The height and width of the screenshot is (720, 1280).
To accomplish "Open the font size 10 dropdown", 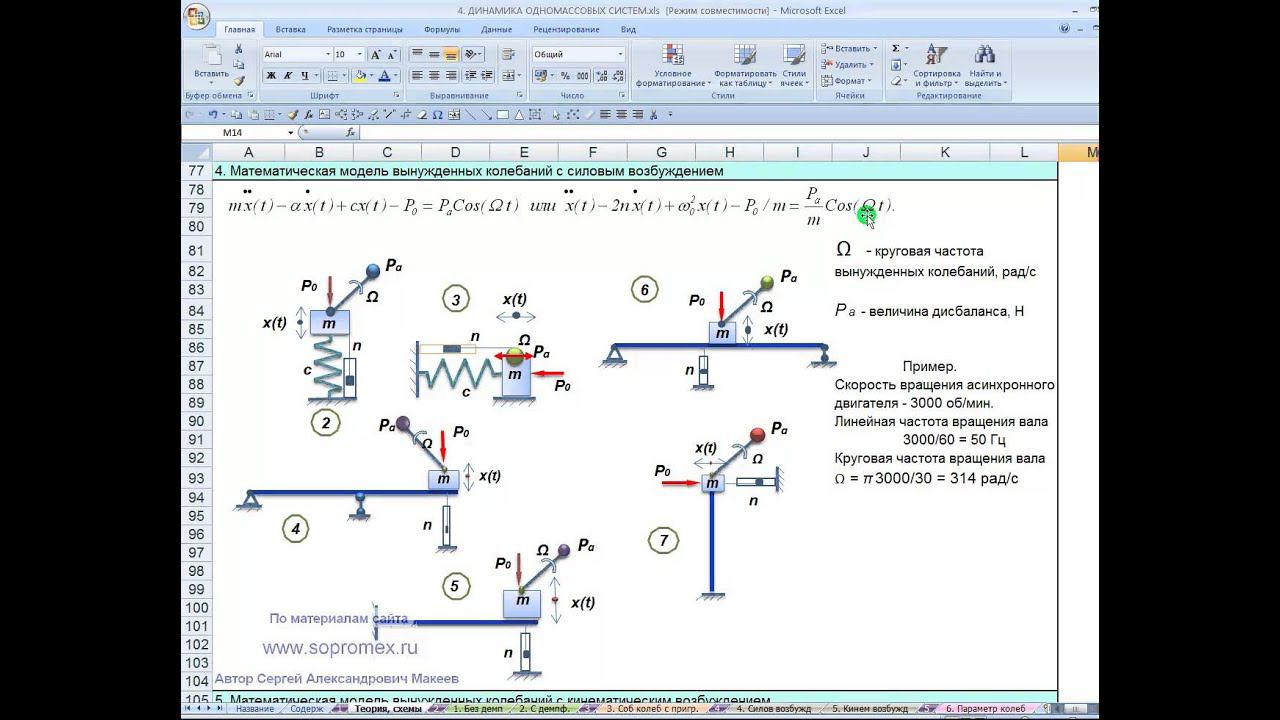I will coord(361,54).
